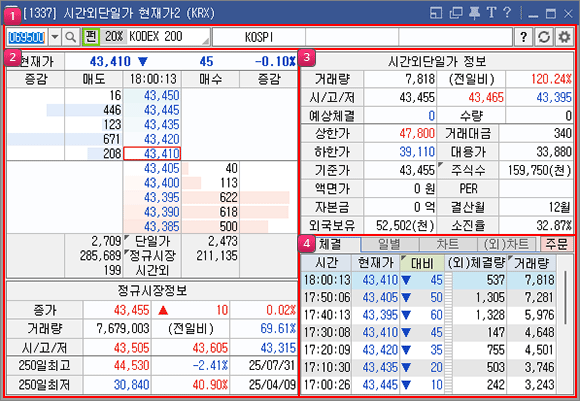Viewport: 580px width, 401px height.
Task: Open the stock code dropdown arrow
Action: click(55, 37)
